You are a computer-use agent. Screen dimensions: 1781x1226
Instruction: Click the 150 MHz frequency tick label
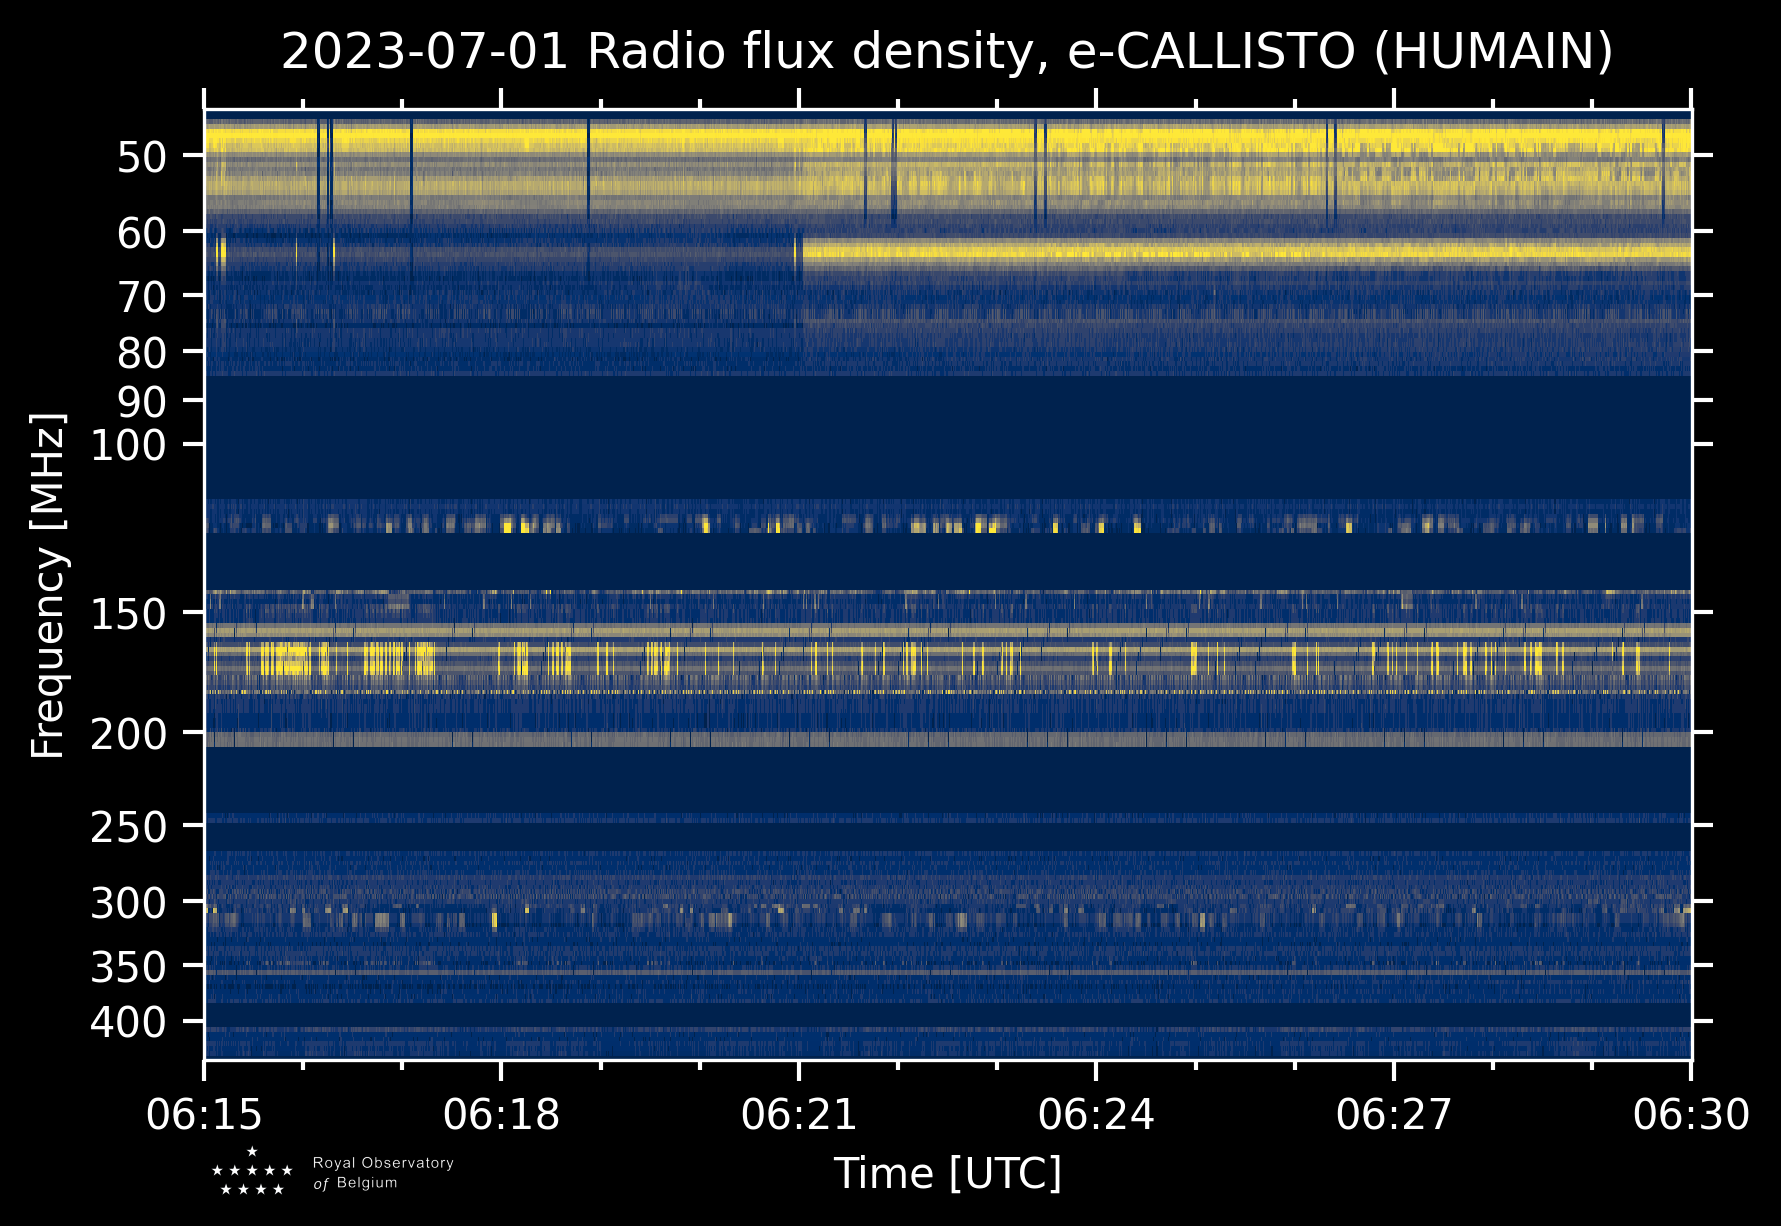tap(128, 614)
